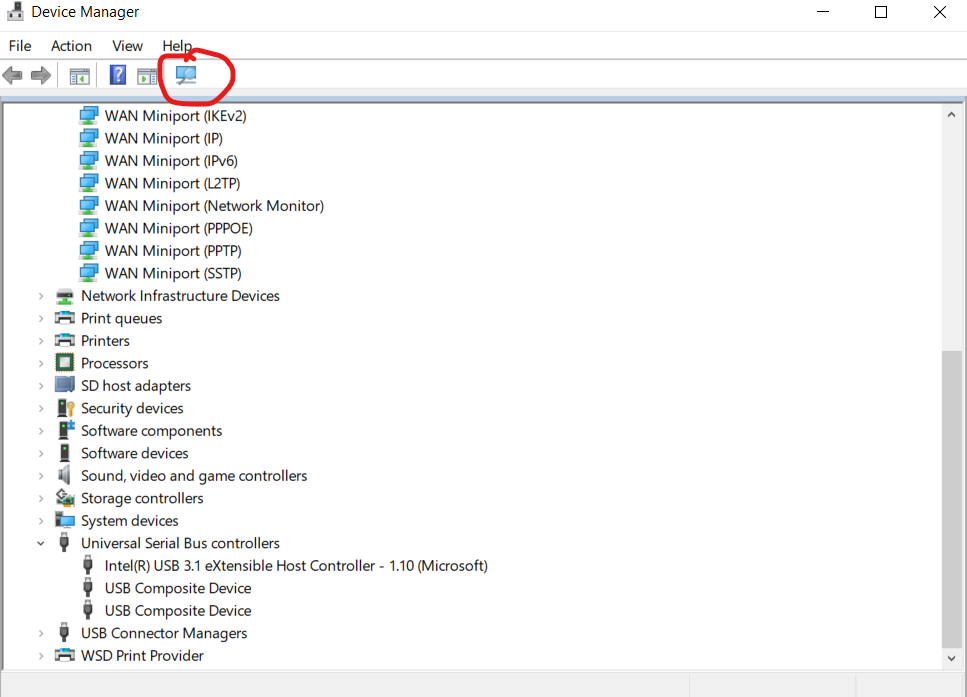The width and height of the screenshot is (967, 697).
Task: Click the Processors chip icon
Action: (65, 363)
